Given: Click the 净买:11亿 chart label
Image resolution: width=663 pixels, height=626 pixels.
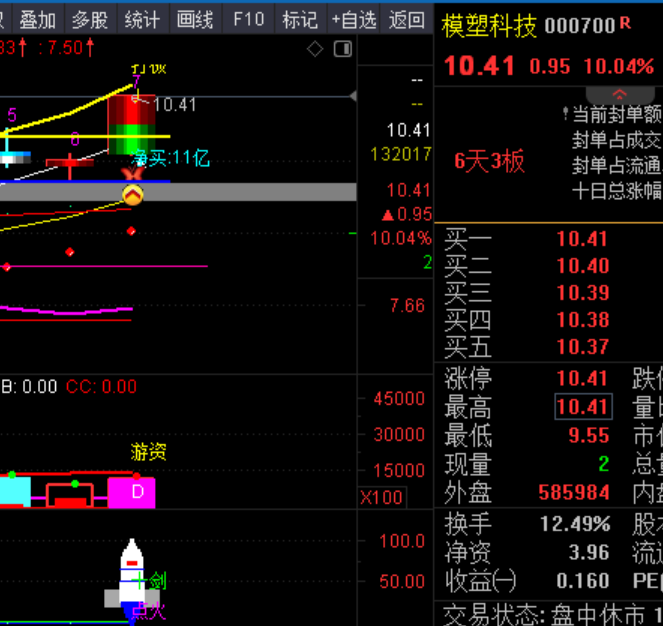Looking at the screenshot, I should point(170,158).
